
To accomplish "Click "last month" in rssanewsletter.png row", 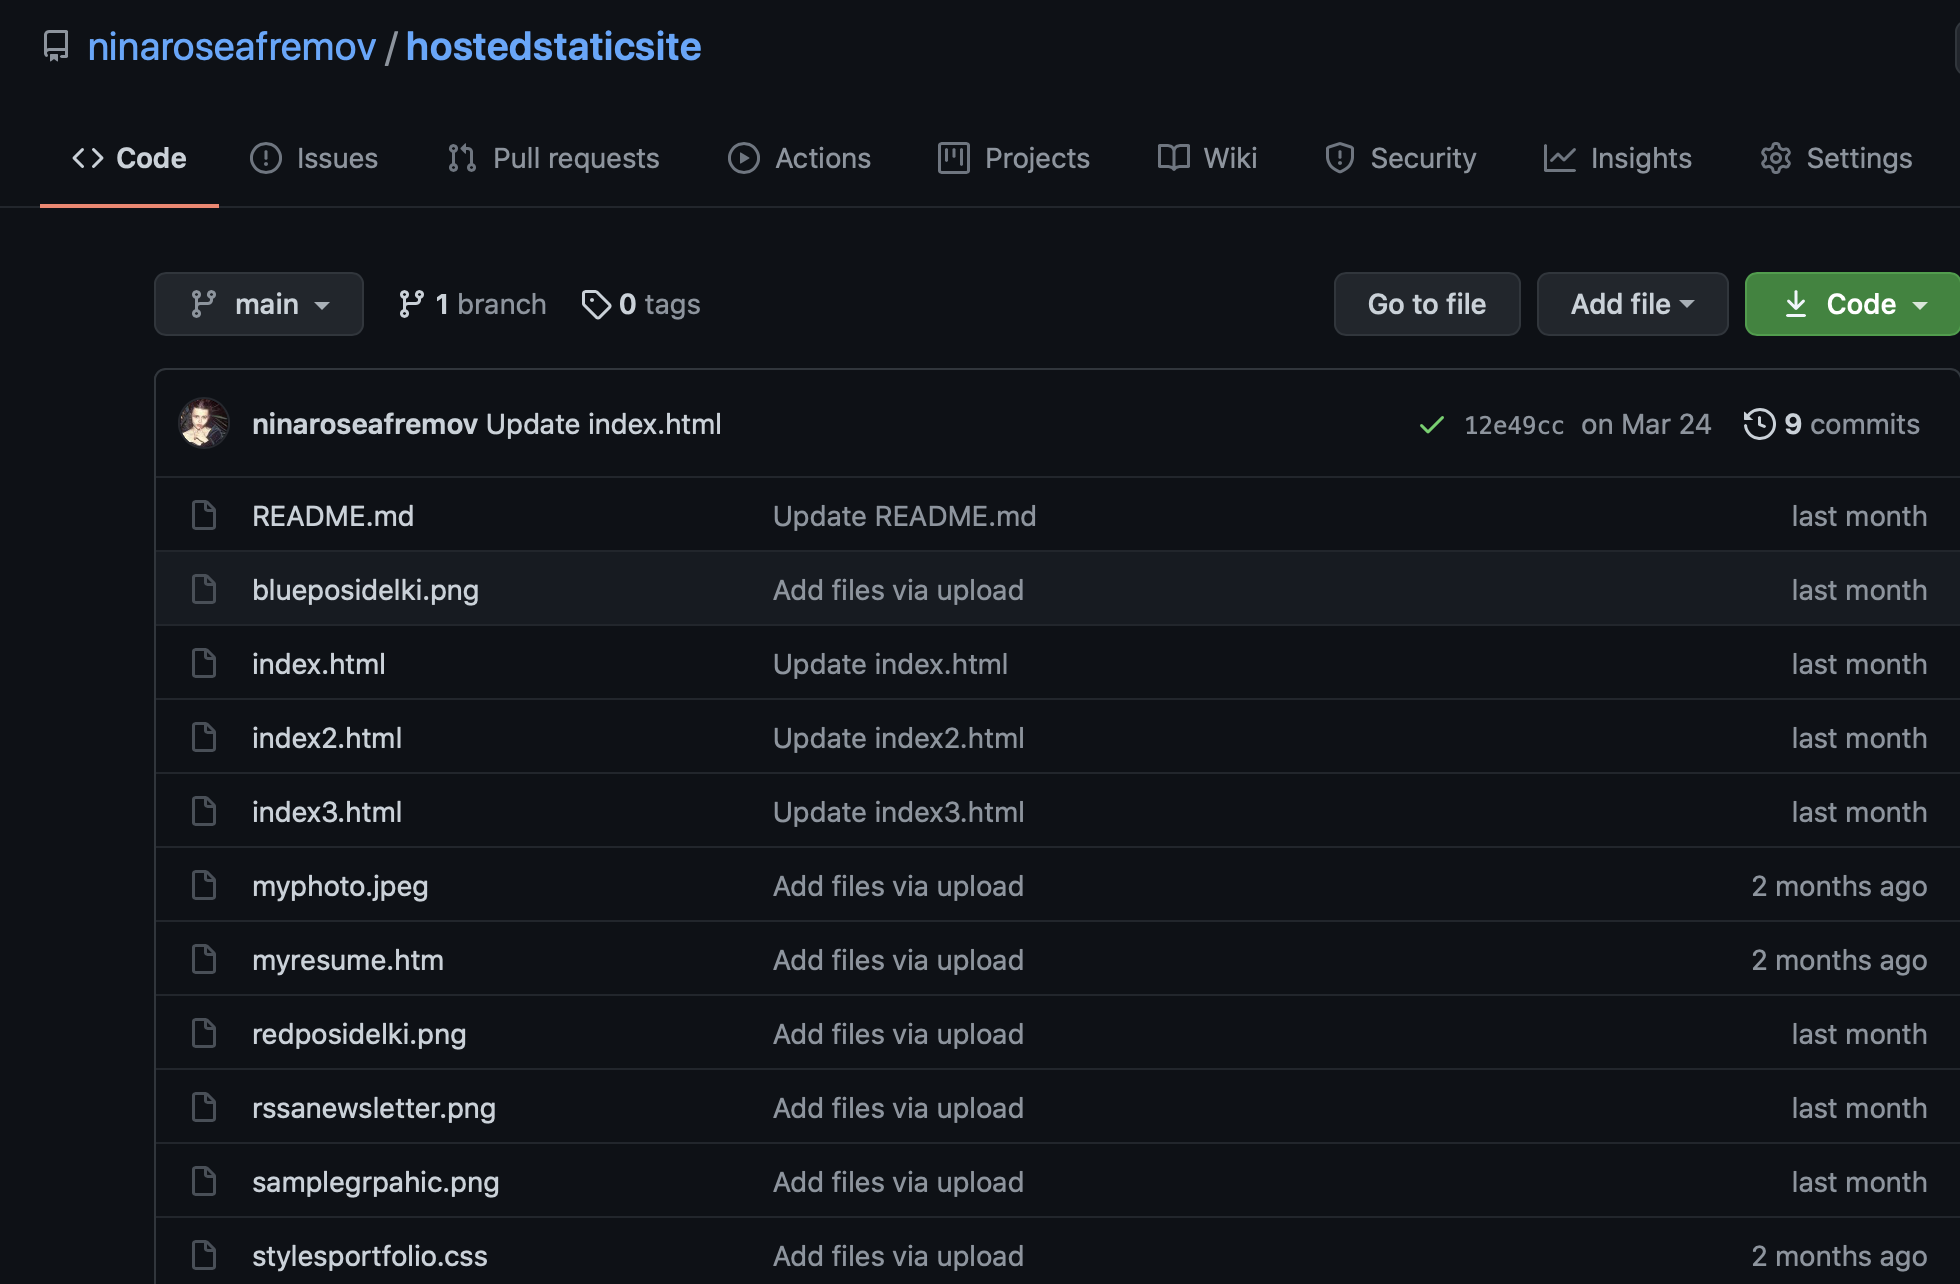I will 1859,1108.
